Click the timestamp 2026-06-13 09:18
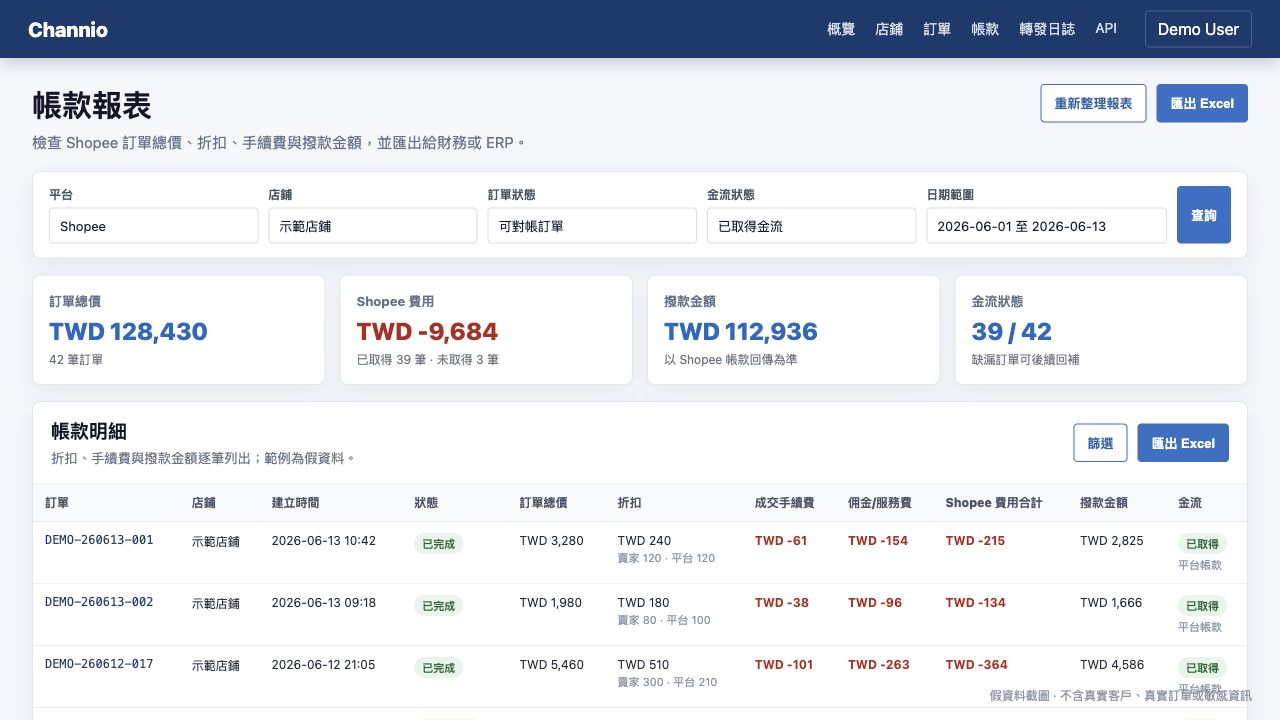Image resolution: width=1280 pixels, height=720 pixels. pos(323,603)
